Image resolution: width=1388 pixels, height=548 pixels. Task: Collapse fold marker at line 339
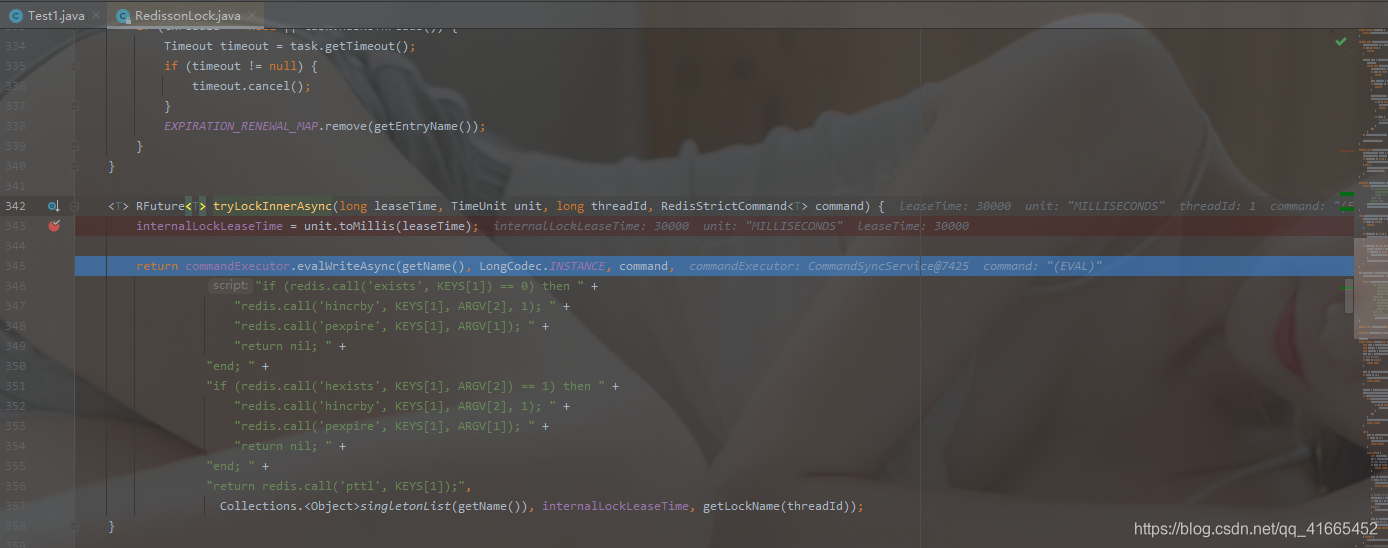click(x=75, y=146)
